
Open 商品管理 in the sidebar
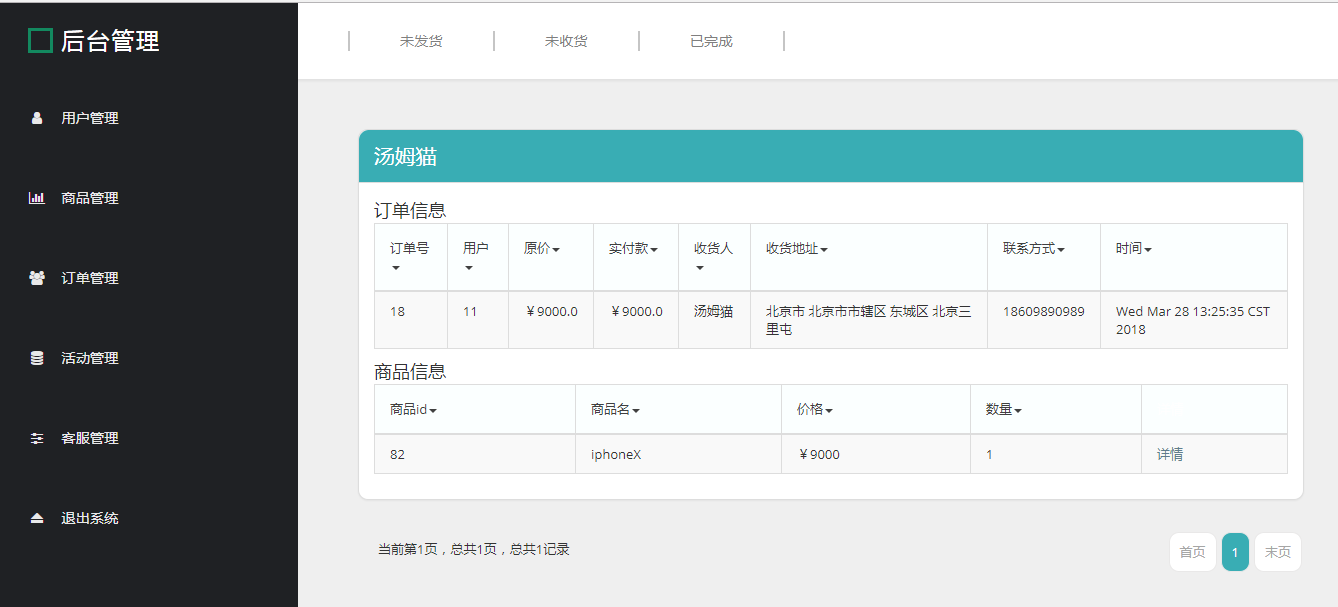(x=90, y=198)
